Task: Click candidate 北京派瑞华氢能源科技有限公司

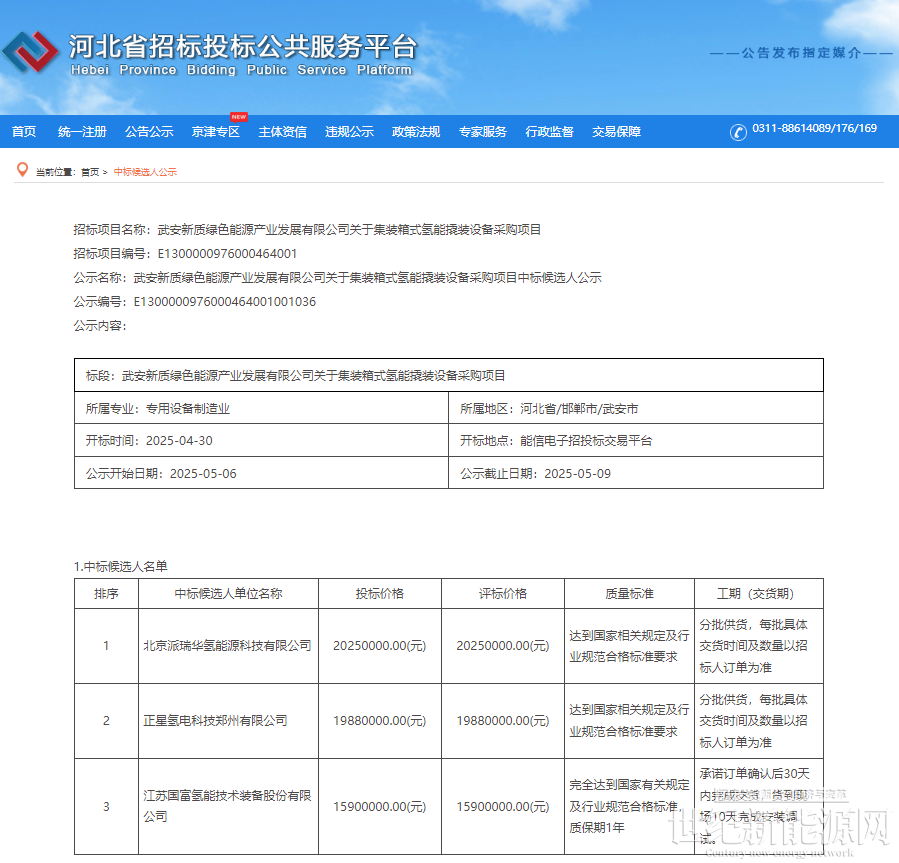Action: pyautogui.click(x=227, y=646)
